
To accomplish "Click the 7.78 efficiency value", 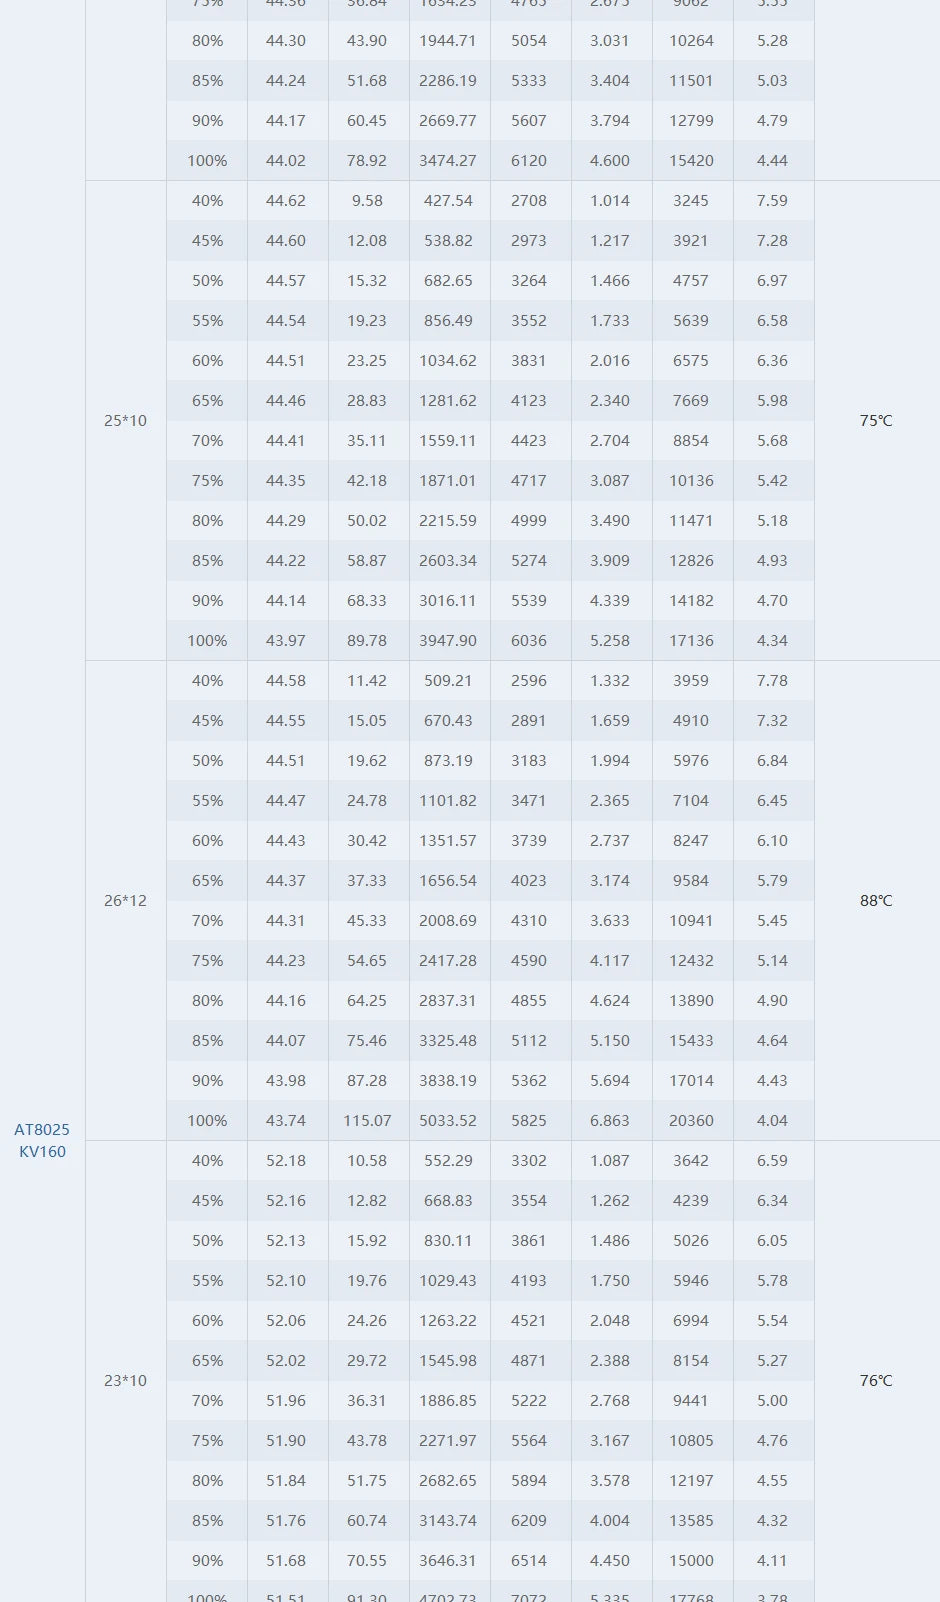I will coord(772,681).
